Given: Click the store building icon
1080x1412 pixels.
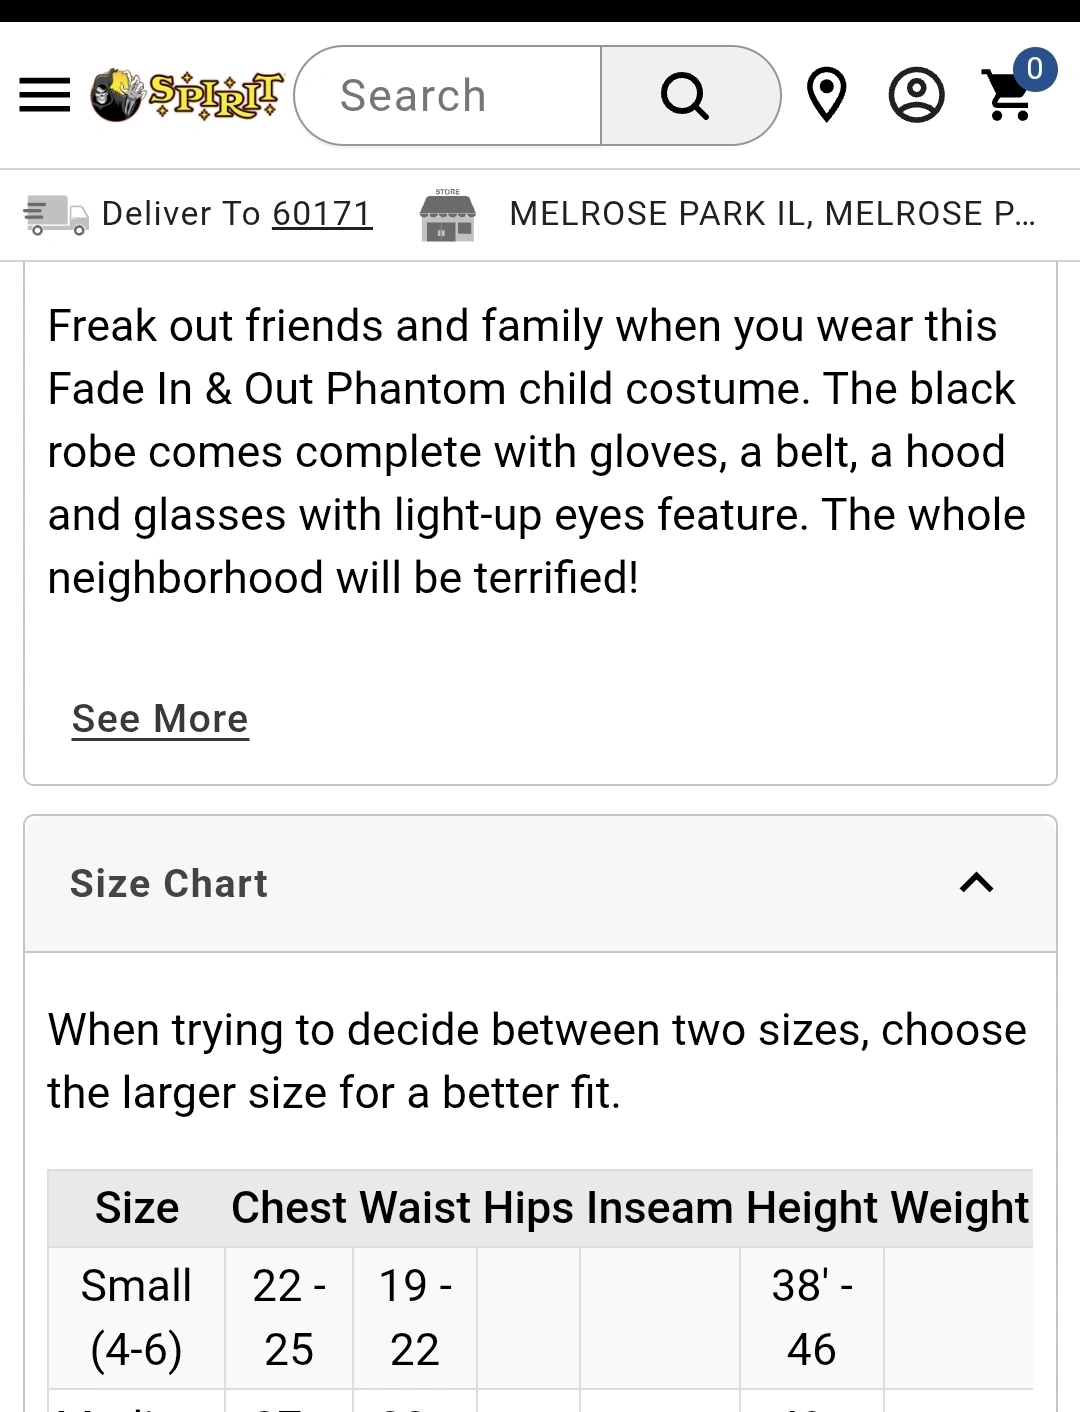Looking at the screenshot, I should click(448, 215).
